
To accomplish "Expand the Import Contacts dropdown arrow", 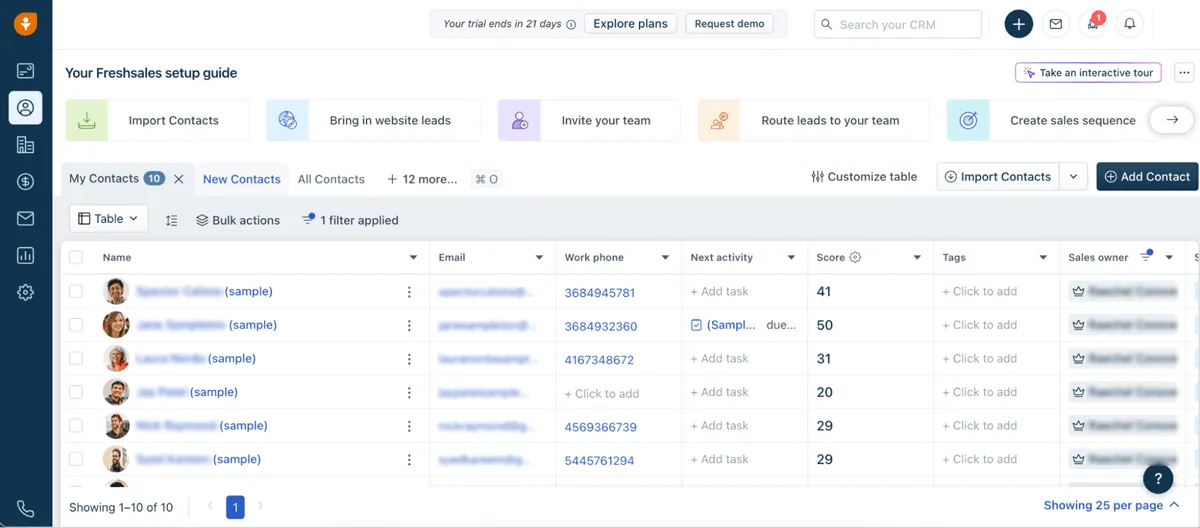I will click(1073, 177).
